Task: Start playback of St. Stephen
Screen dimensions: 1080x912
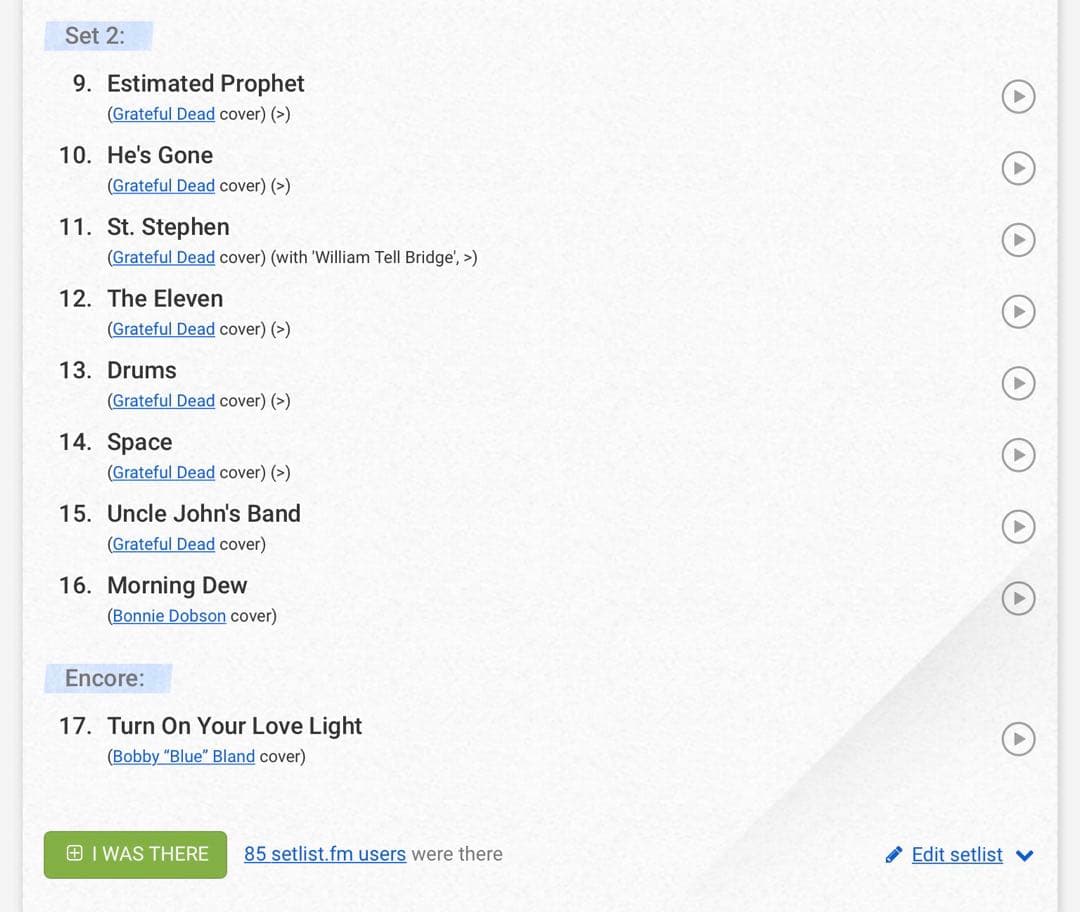Action: click(x=1018, y=240)
